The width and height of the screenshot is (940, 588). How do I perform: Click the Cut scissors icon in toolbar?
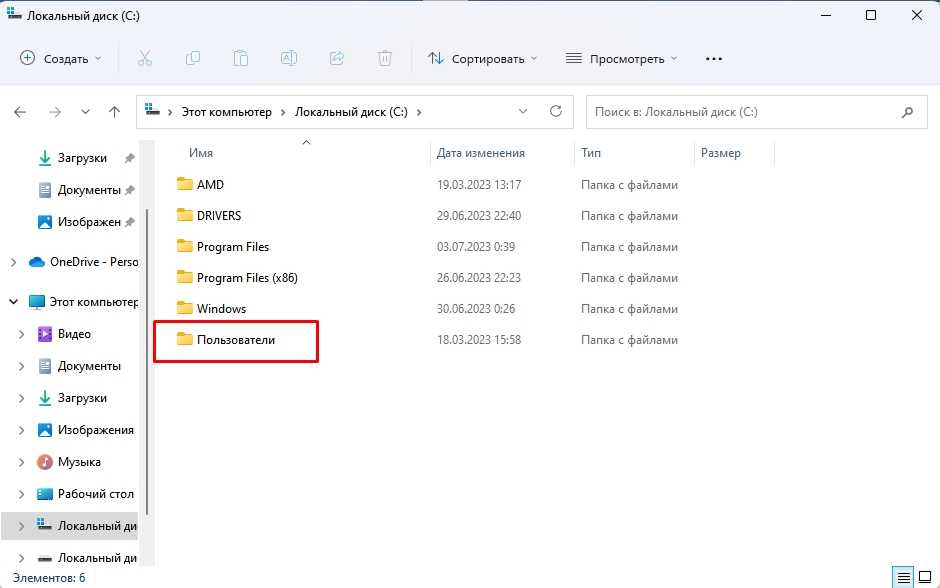[x=144, y=59]
